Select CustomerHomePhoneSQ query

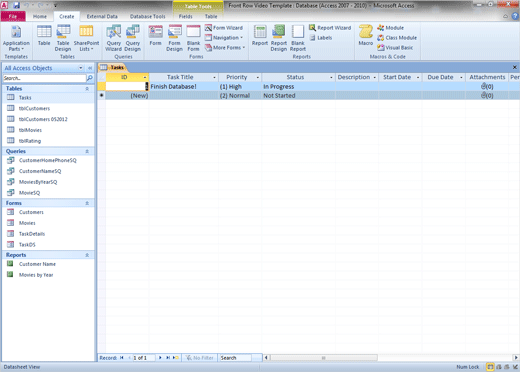tap(48, 160)
